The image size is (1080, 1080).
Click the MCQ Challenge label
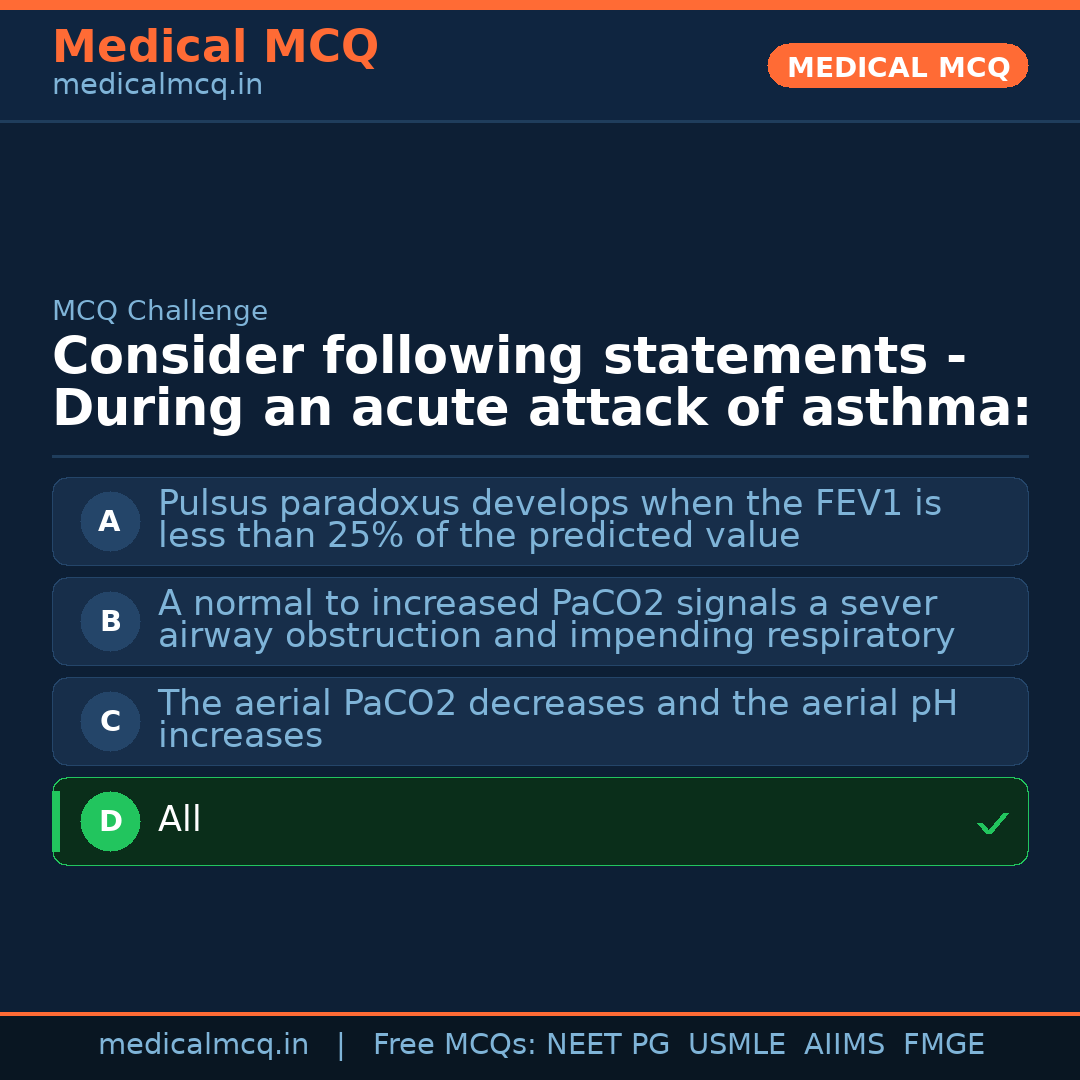(160, 311)
